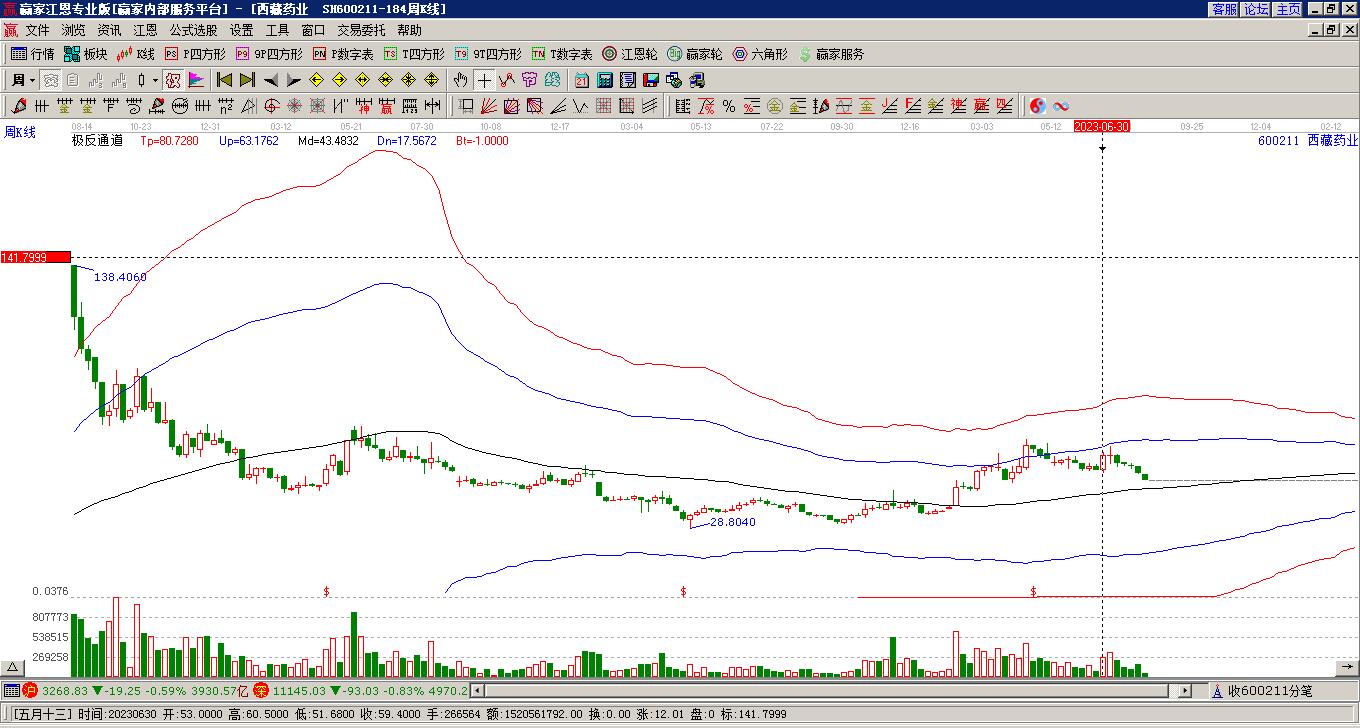Toggle the red 权 adjustment button

point(173,80)
